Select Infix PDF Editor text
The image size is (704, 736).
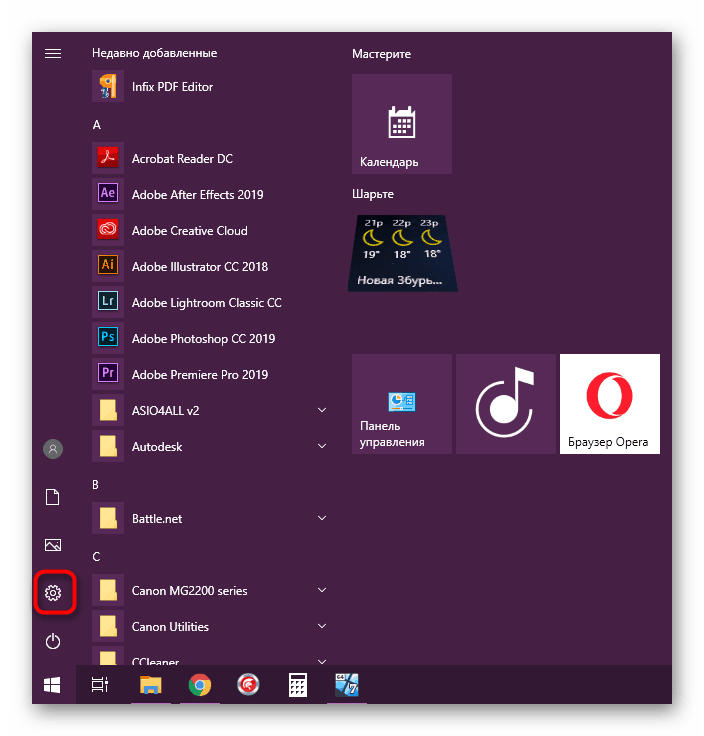click(172, 87)
